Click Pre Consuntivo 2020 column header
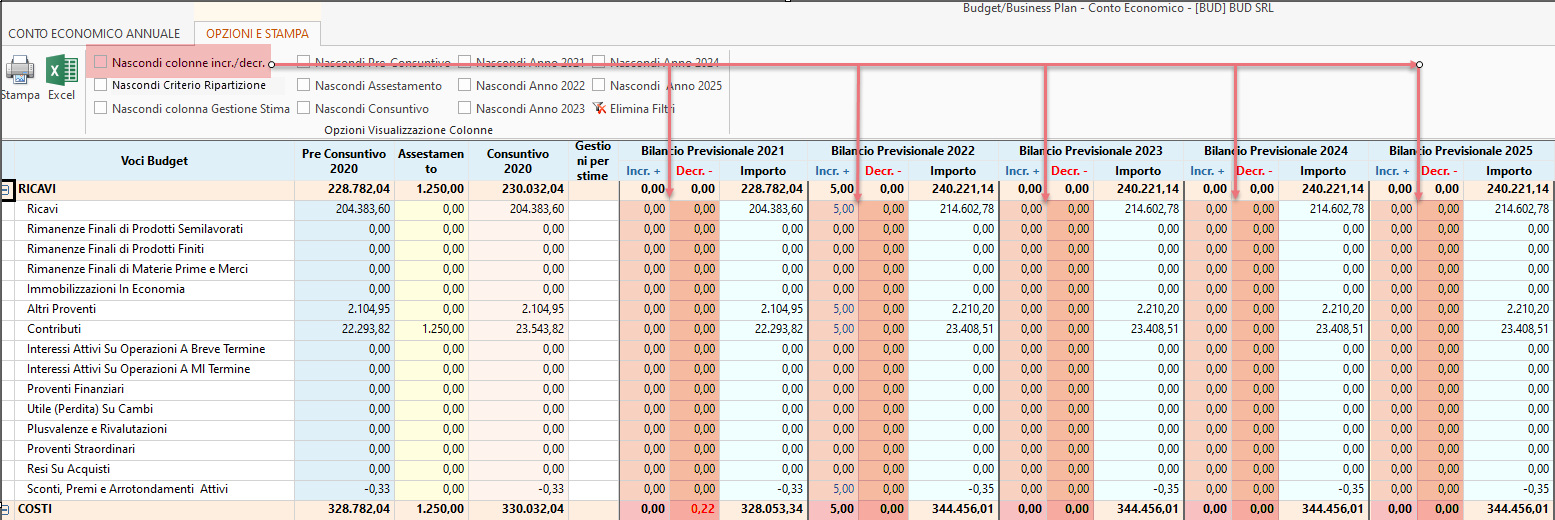Image resolution: width=1555 pixels, height=520 pixels. click(x=344, y=161)
